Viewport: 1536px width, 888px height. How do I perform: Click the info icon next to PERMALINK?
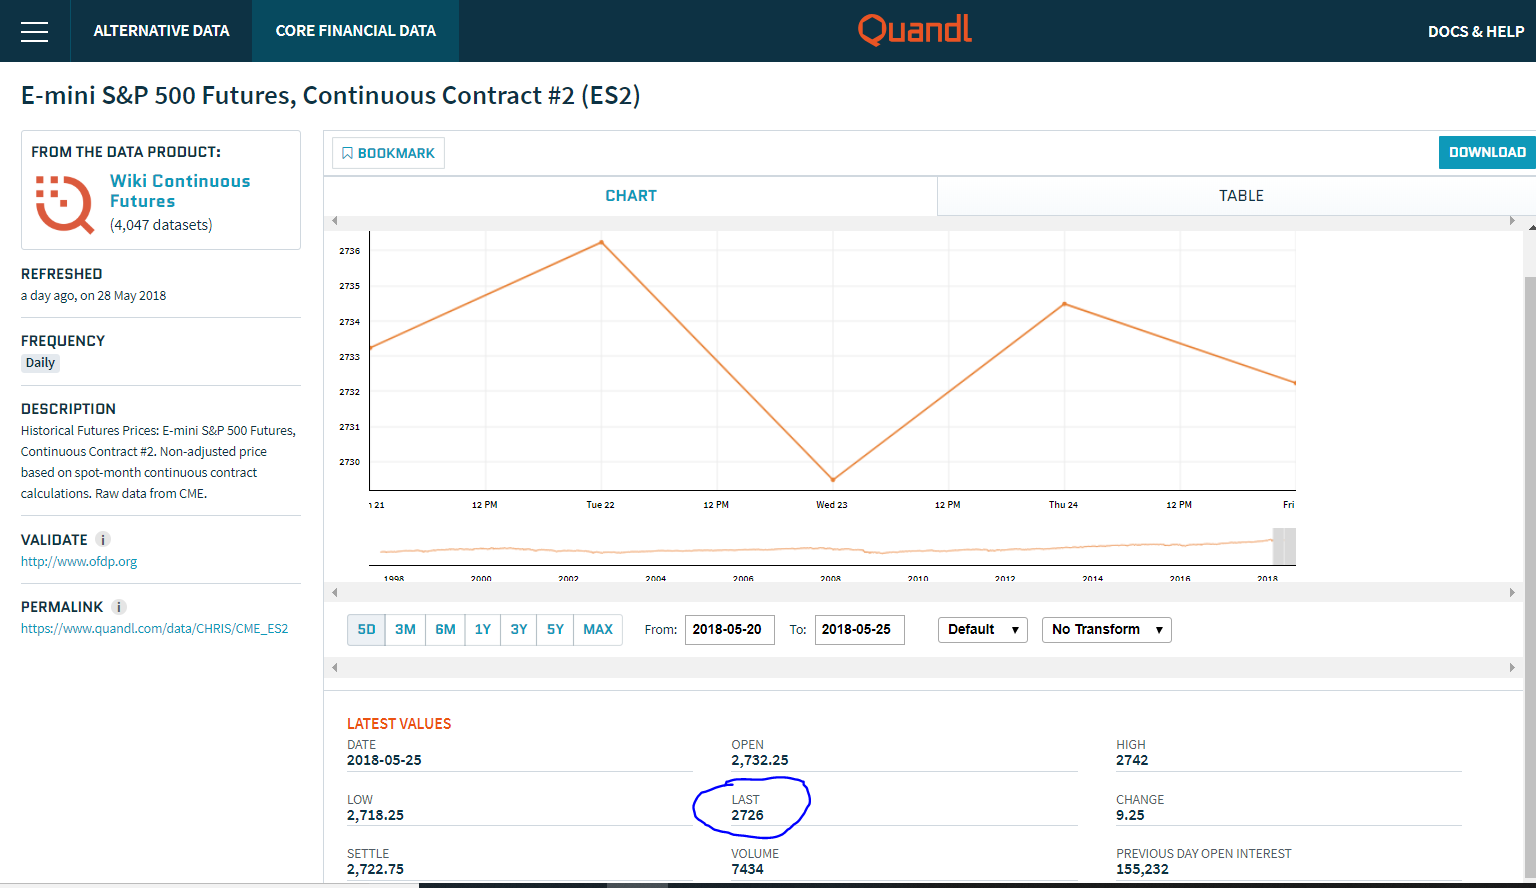pos(118,607)
